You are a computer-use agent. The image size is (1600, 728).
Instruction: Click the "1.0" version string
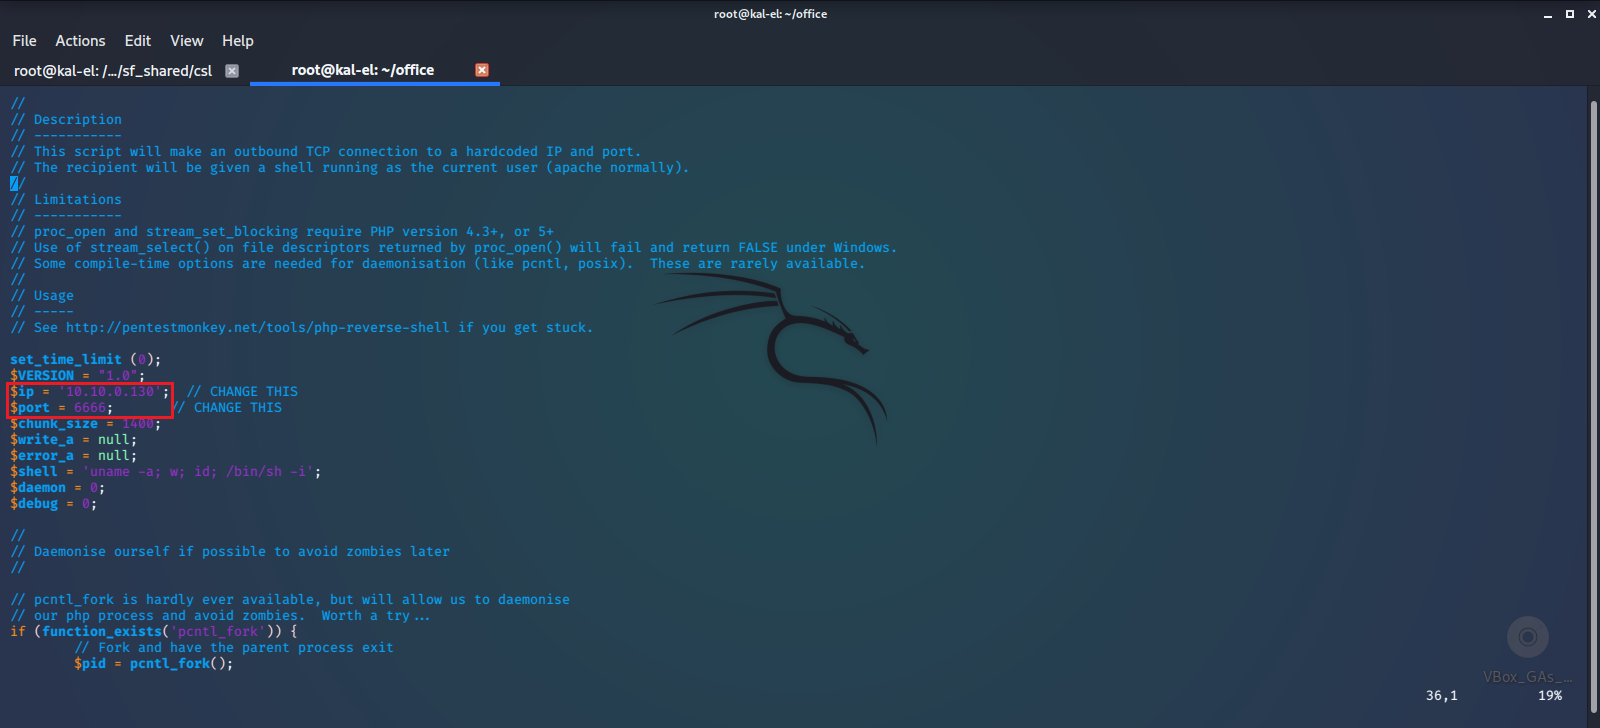[118, 375]
